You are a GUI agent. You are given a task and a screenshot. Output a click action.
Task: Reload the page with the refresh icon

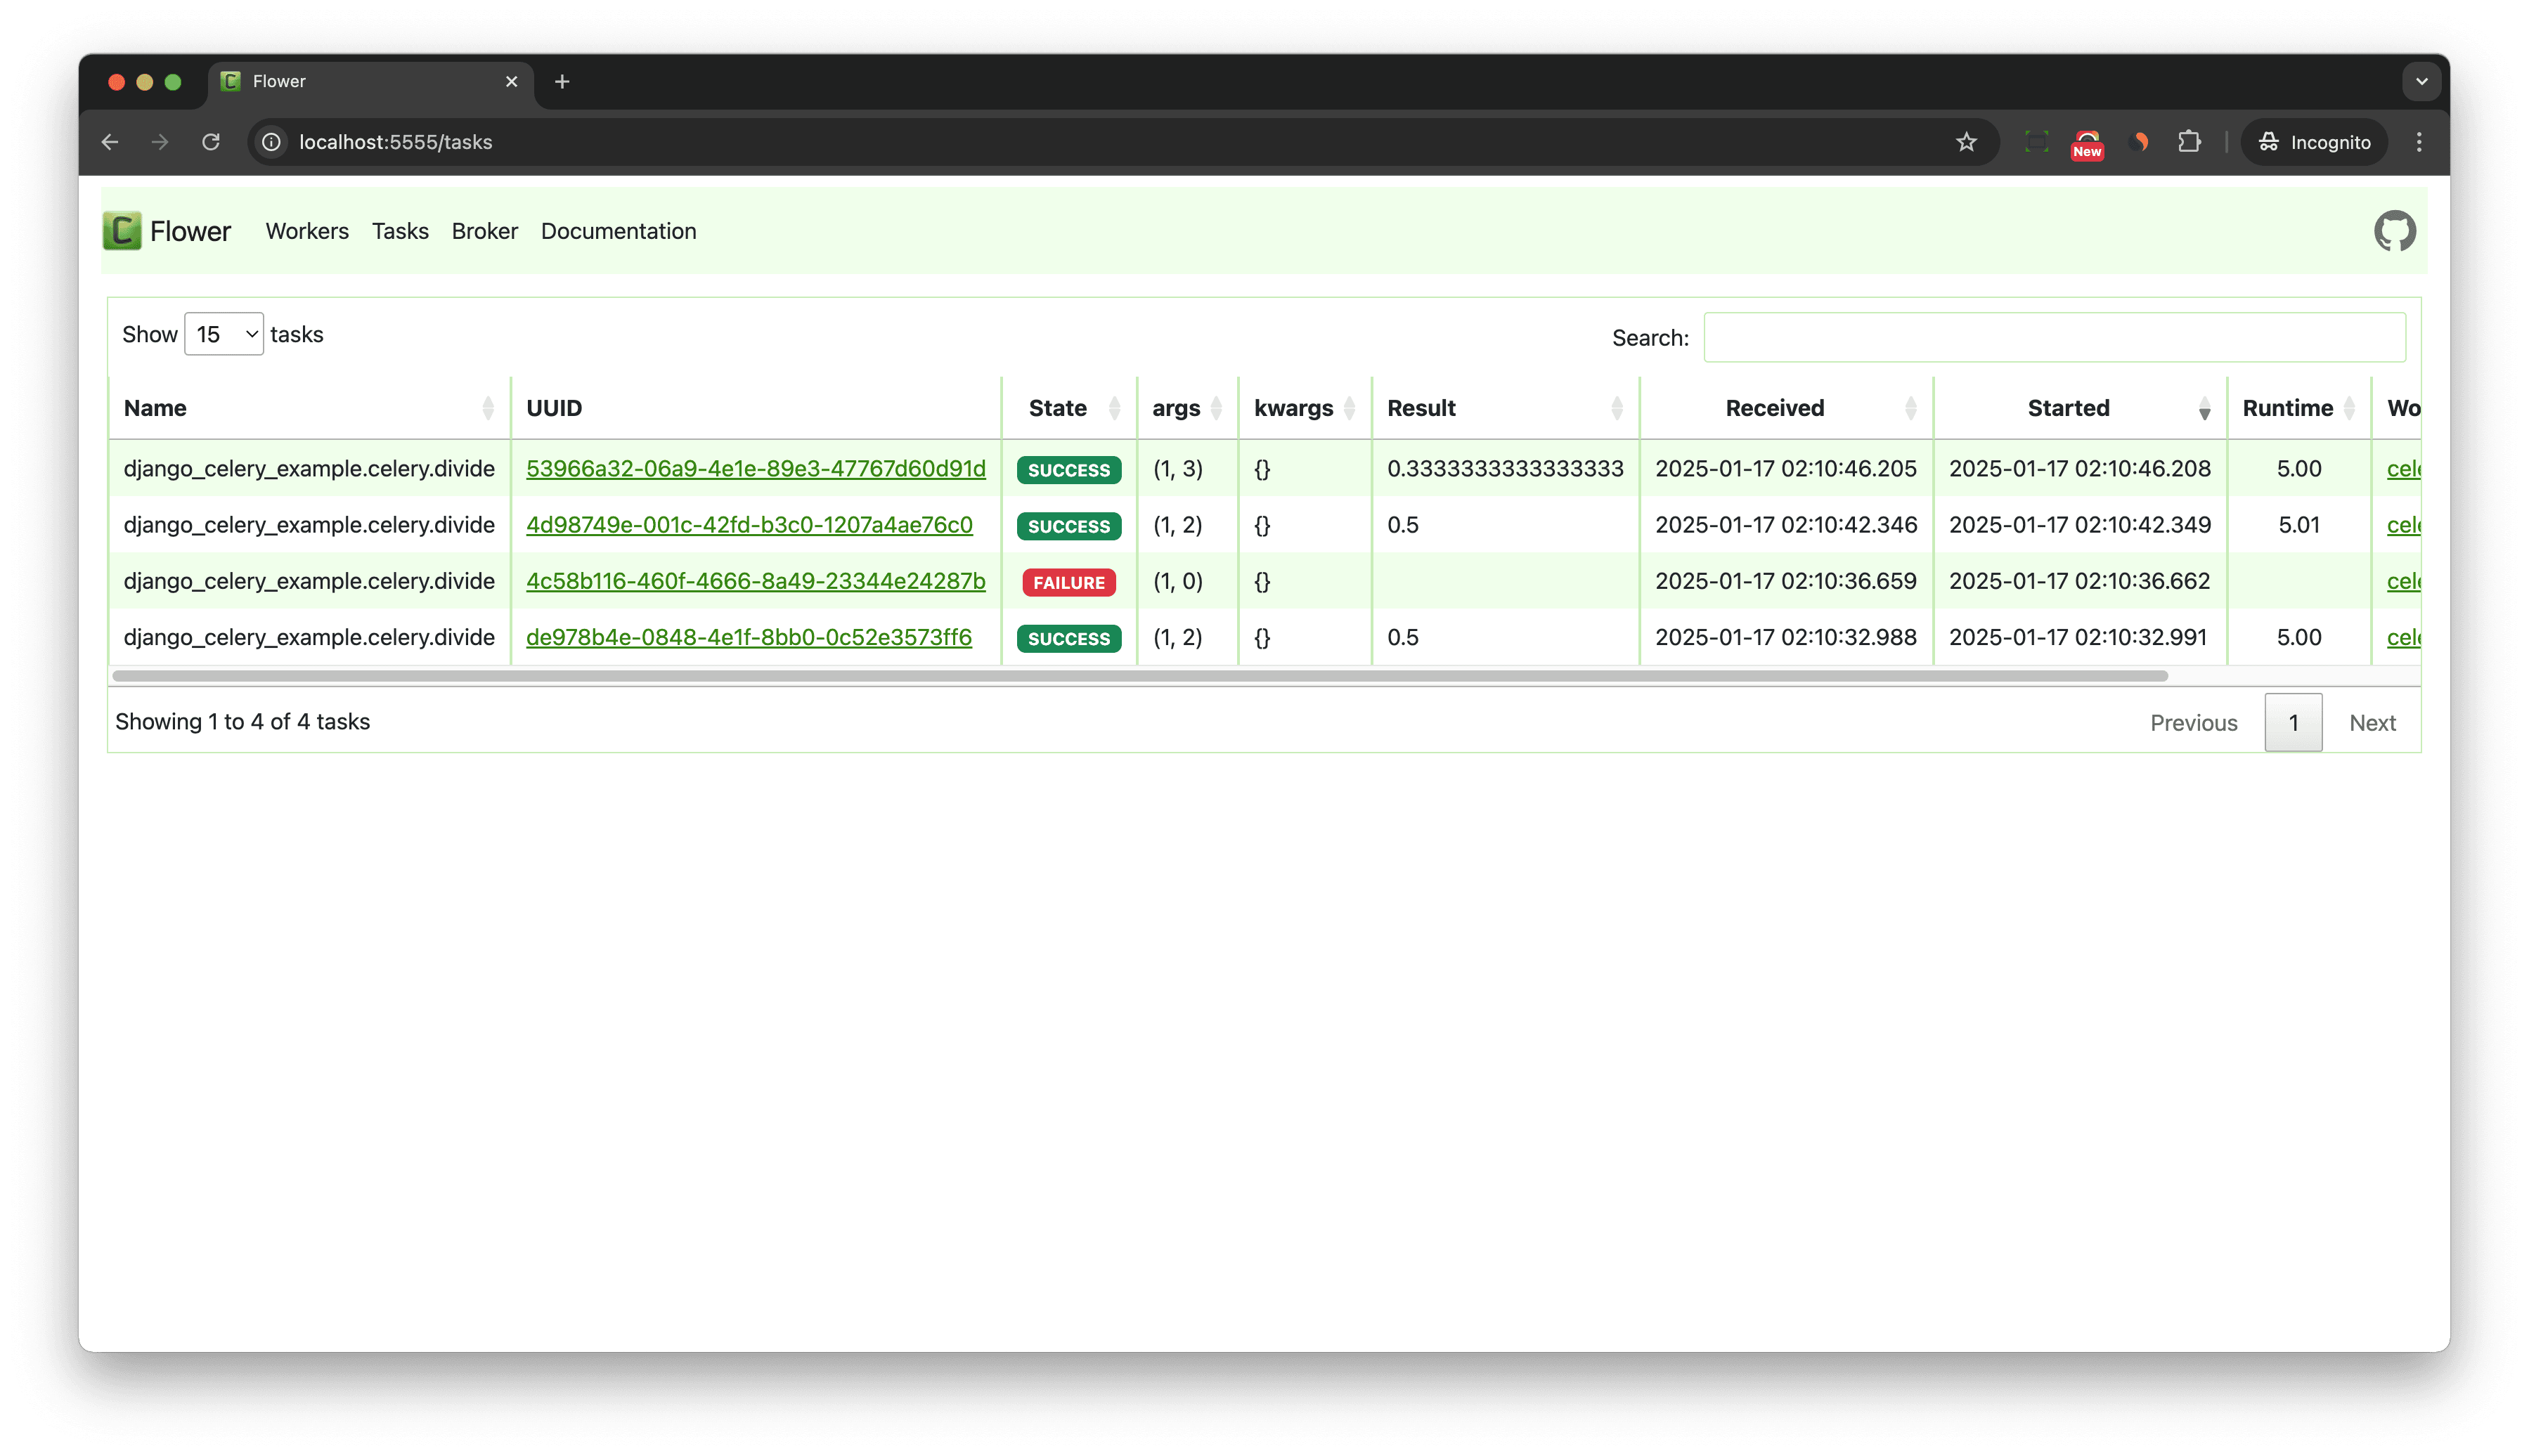click(x=210, y=141)
